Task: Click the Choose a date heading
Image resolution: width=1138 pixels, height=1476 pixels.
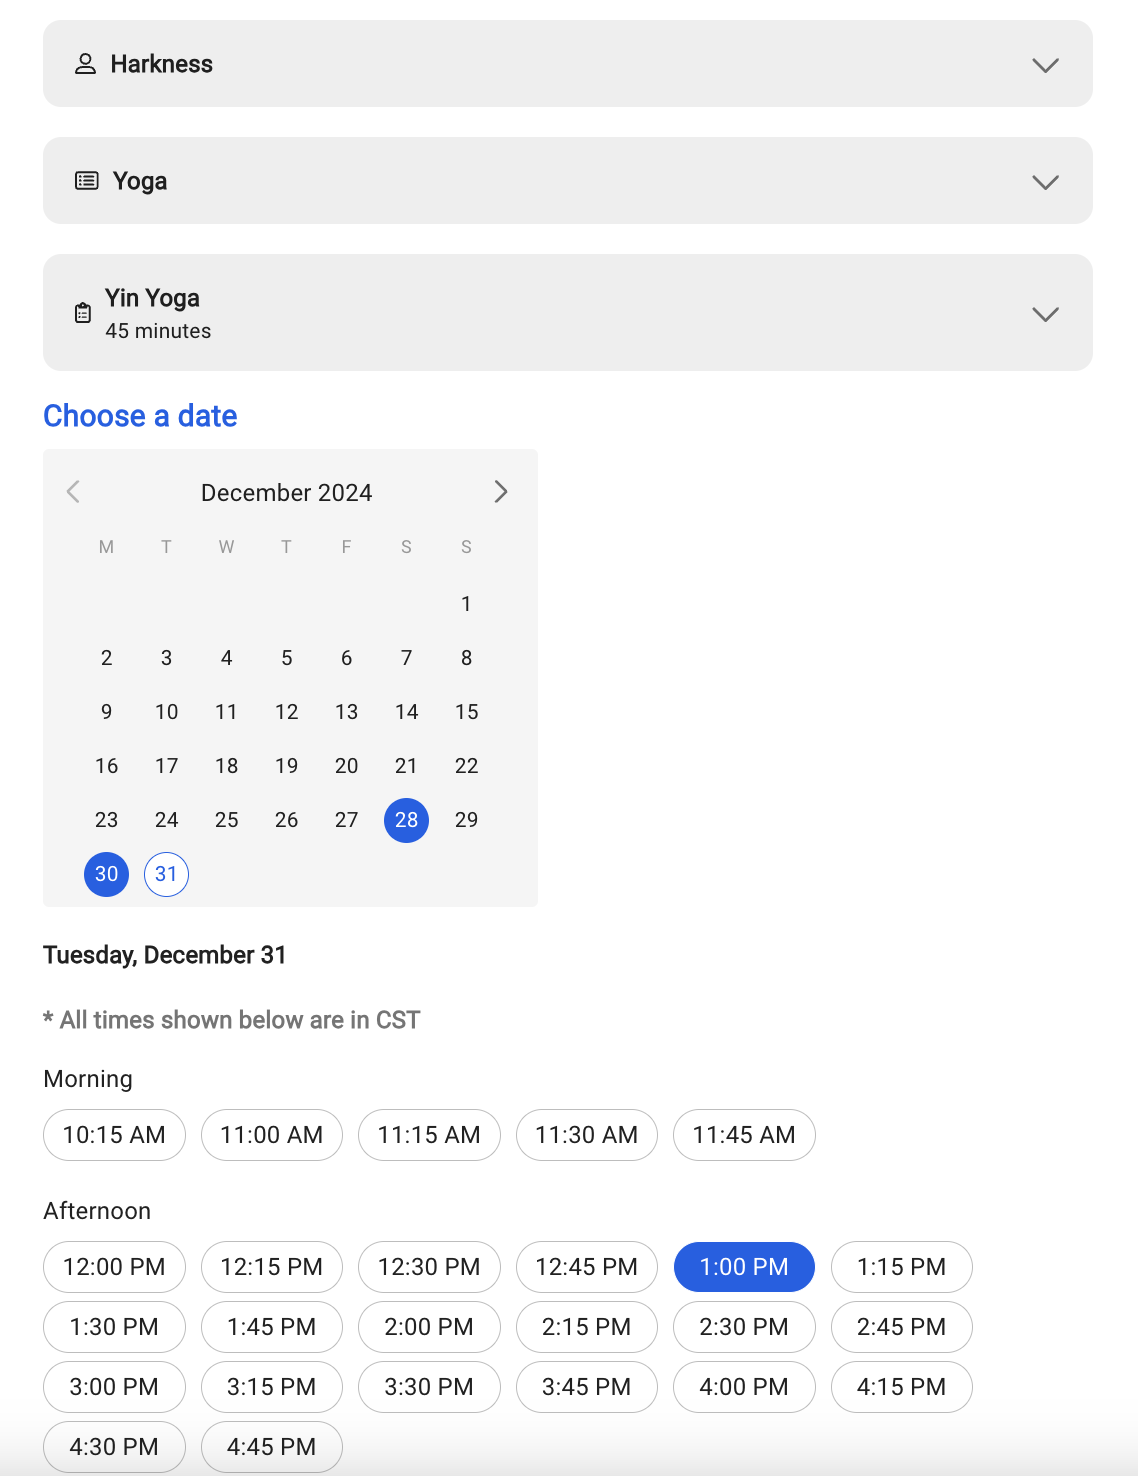Action: [x=140, y=416]
